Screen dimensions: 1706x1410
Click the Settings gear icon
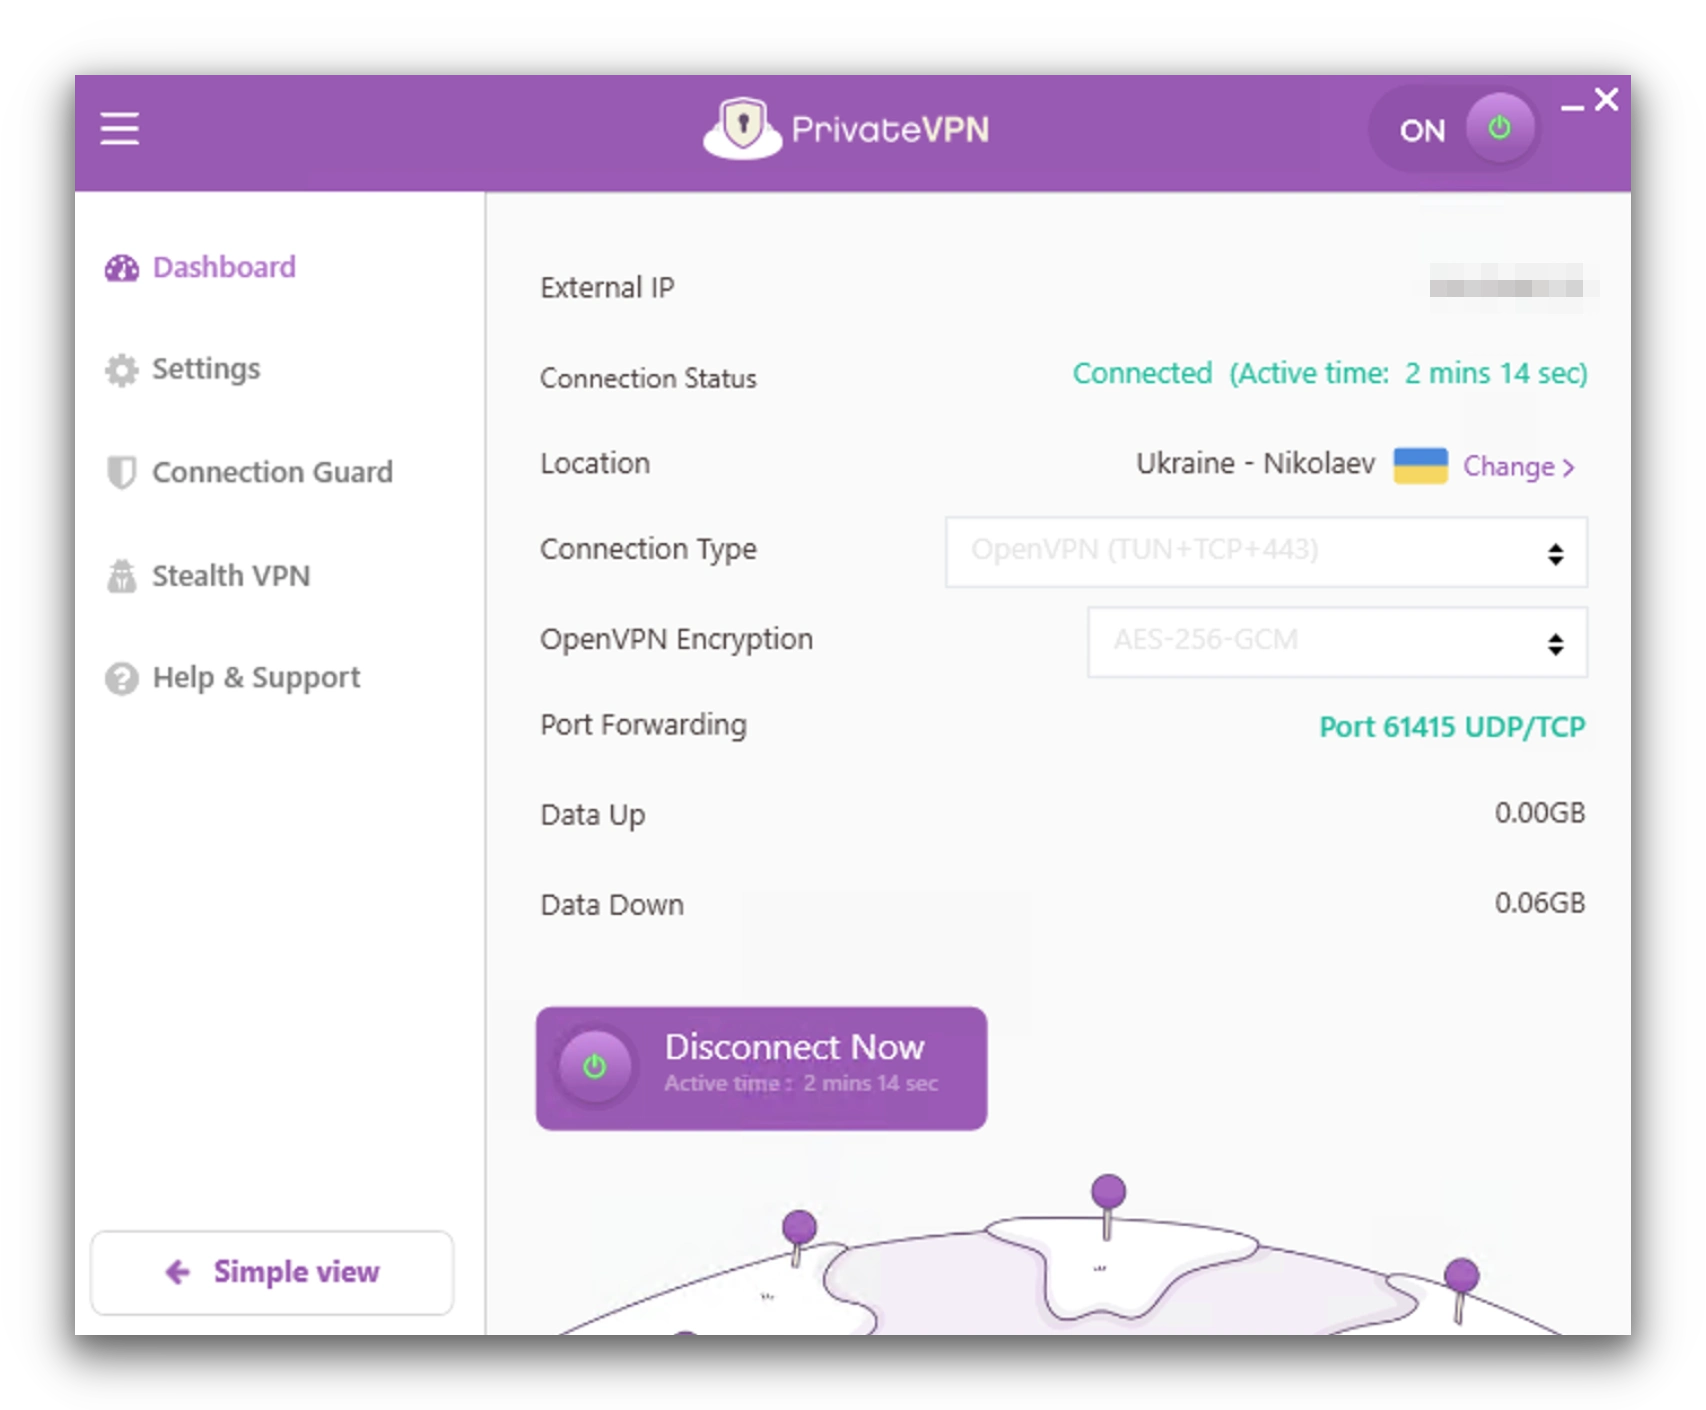point(122,370)
